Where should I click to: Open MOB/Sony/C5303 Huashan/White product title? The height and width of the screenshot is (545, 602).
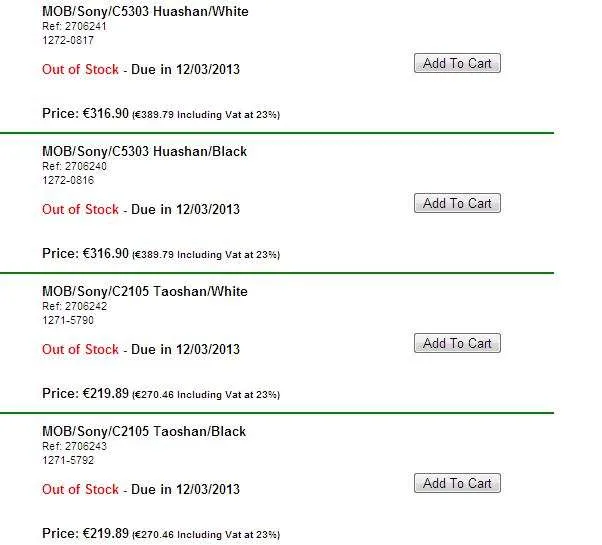tap(145, 12)
